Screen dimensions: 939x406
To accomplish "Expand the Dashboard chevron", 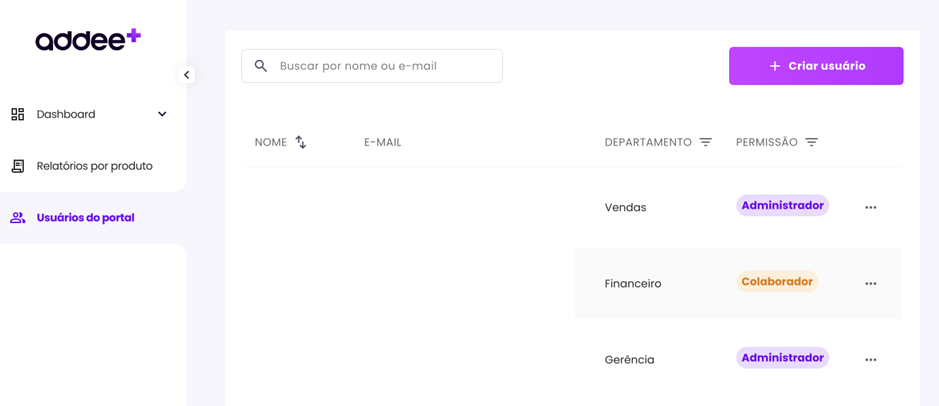I will [162, 114].
